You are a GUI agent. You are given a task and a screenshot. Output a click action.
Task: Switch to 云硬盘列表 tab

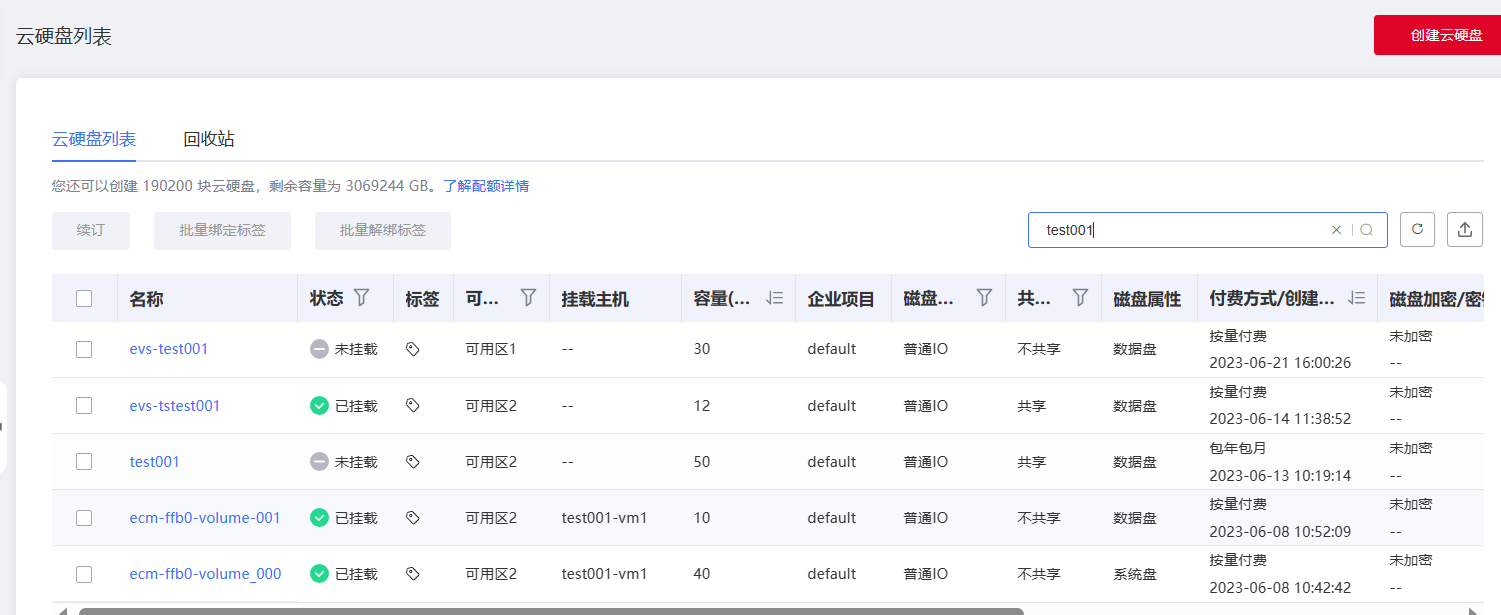coord(94,139)
